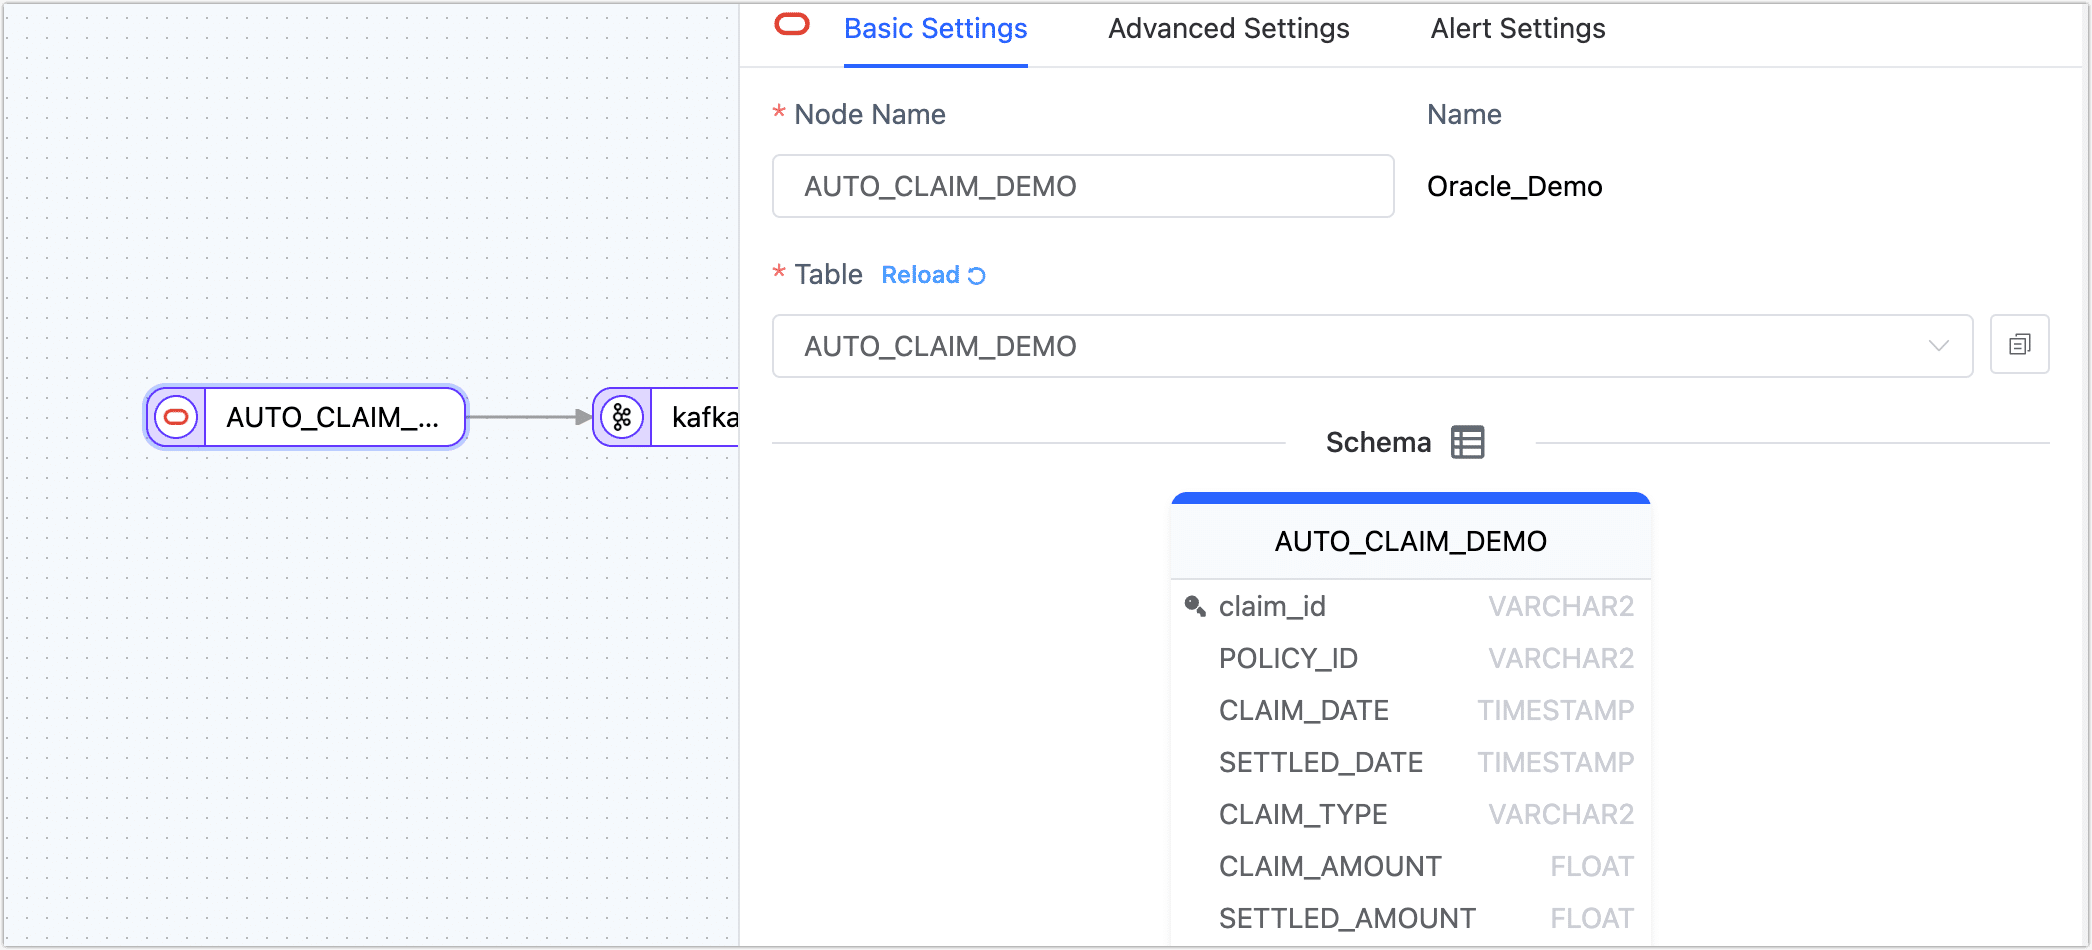This screenshot has height=950, width=2092.
Task: Click the copy icon beside the Table dropdown
Action: coord(2020,344)
